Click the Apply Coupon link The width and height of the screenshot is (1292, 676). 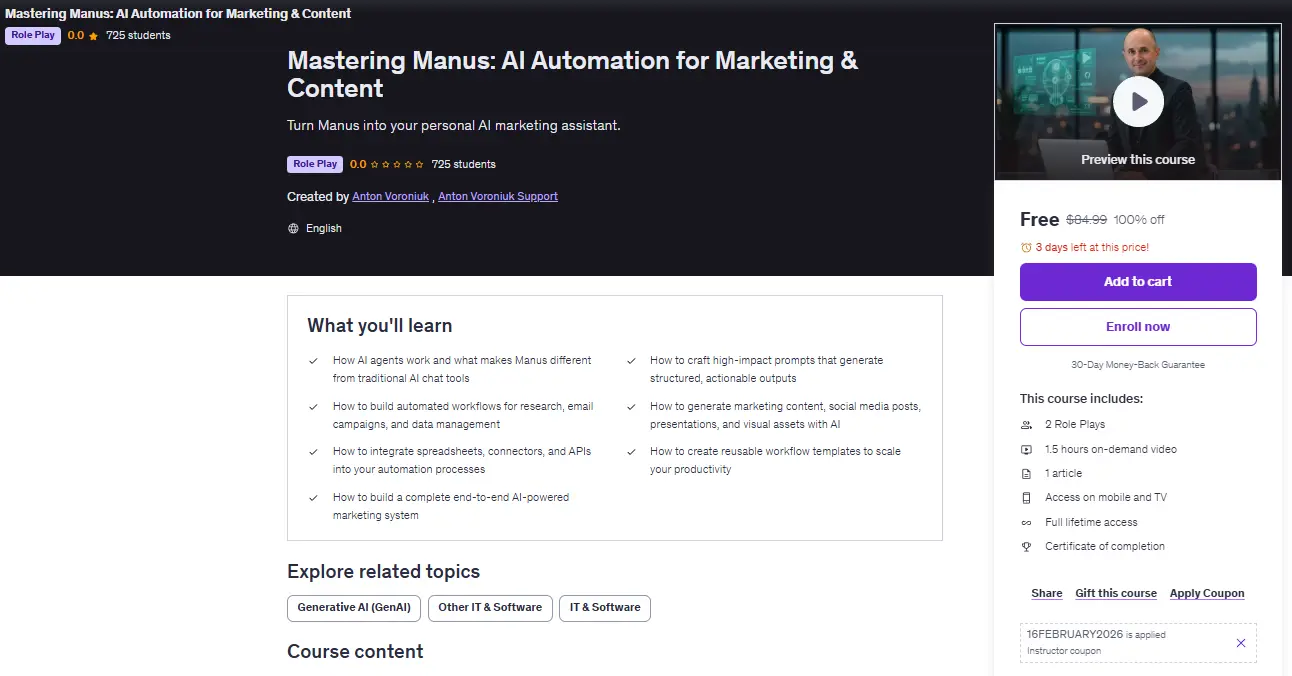(1207, 593)
